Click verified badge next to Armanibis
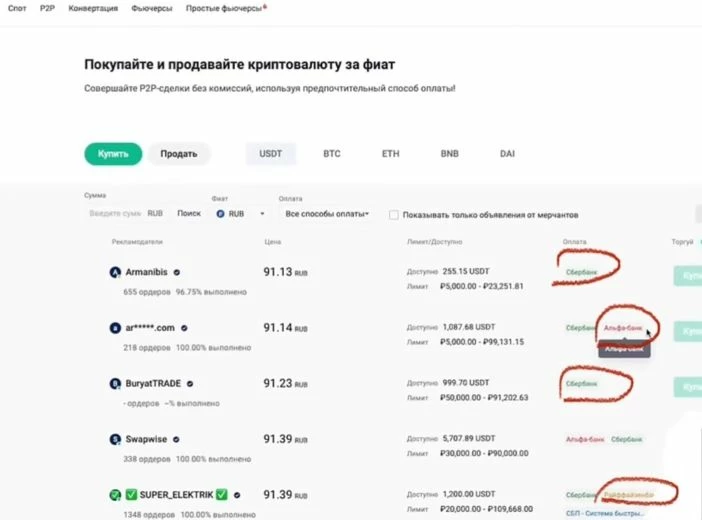702x520 pixels. pyautogui.click(x=177, y=272)
